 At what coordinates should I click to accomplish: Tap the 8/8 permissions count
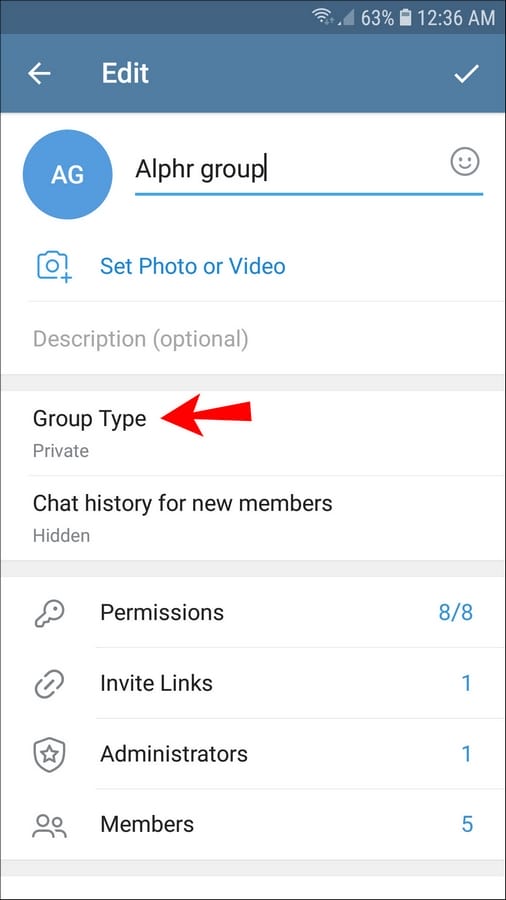coord(456,613)
